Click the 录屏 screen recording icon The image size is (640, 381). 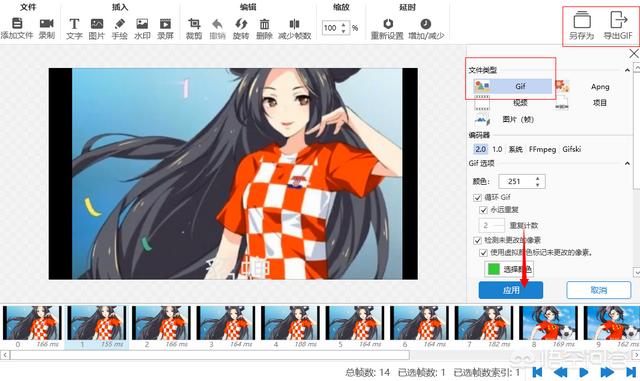click(165, 24)
